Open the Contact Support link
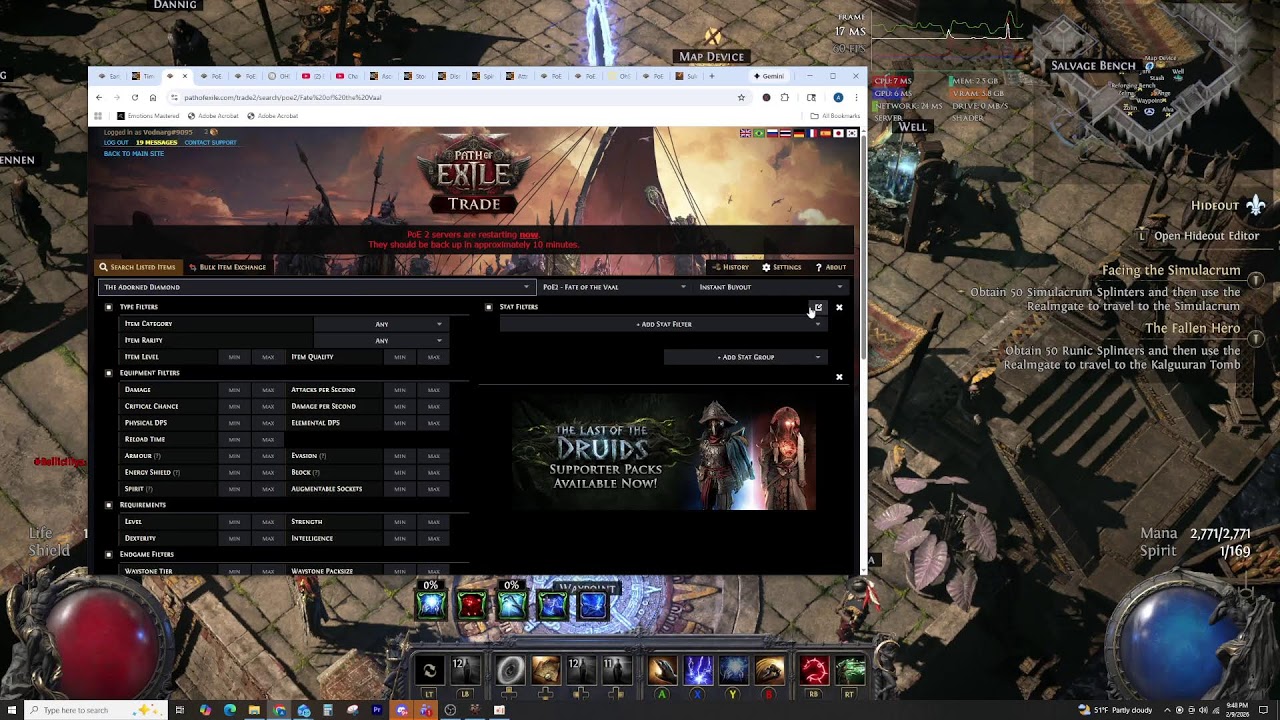This screenshot has width=1280, height=720. pyautogui.click(x=210, y=143)
